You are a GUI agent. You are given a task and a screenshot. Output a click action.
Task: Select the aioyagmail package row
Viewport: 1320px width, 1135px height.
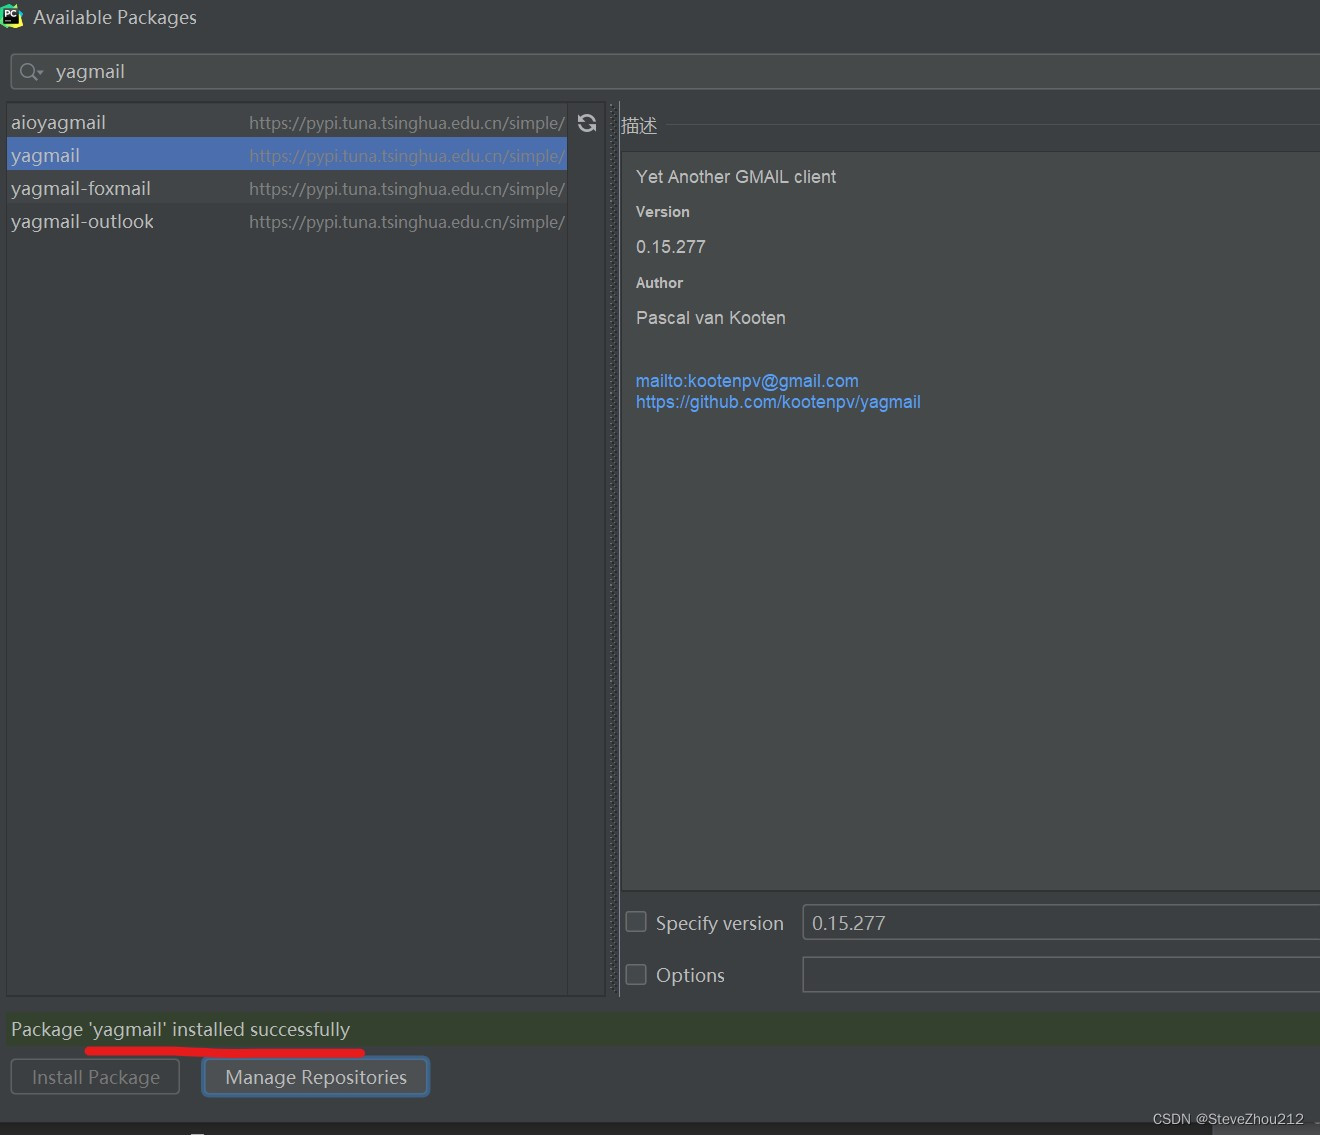(x=287, y=123)
